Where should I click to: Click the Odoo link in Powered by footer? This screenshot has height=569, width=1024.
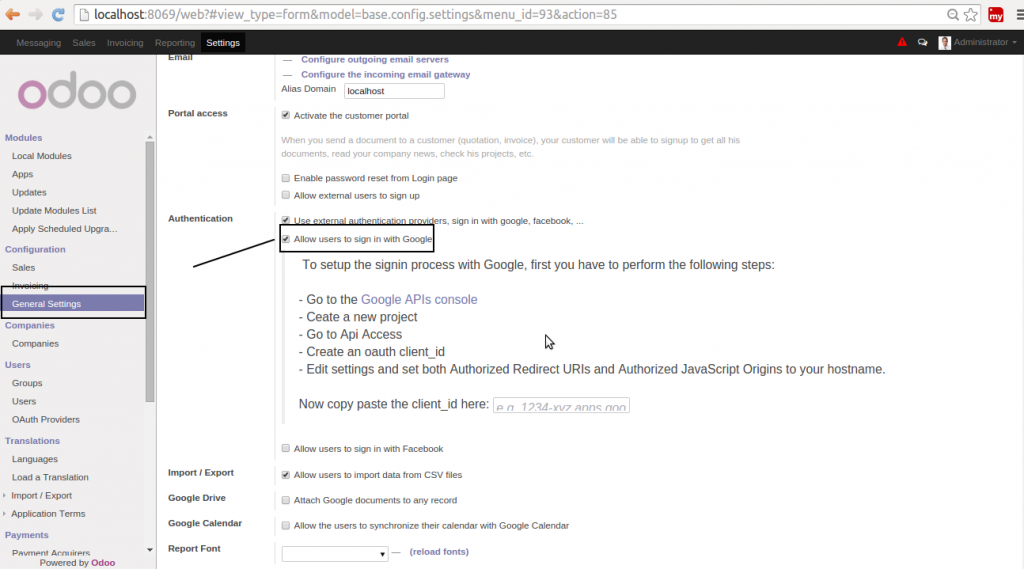pyautogui.click(x=103, y=562)
